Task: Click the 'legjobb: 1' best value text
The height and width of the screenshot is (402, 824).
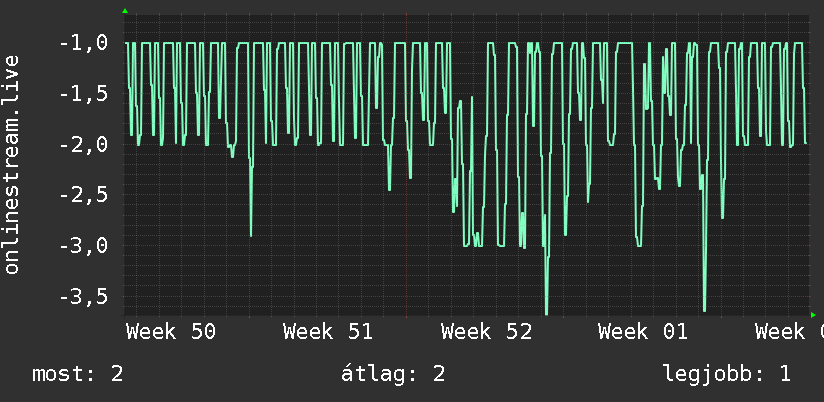Action: (727, 374)
